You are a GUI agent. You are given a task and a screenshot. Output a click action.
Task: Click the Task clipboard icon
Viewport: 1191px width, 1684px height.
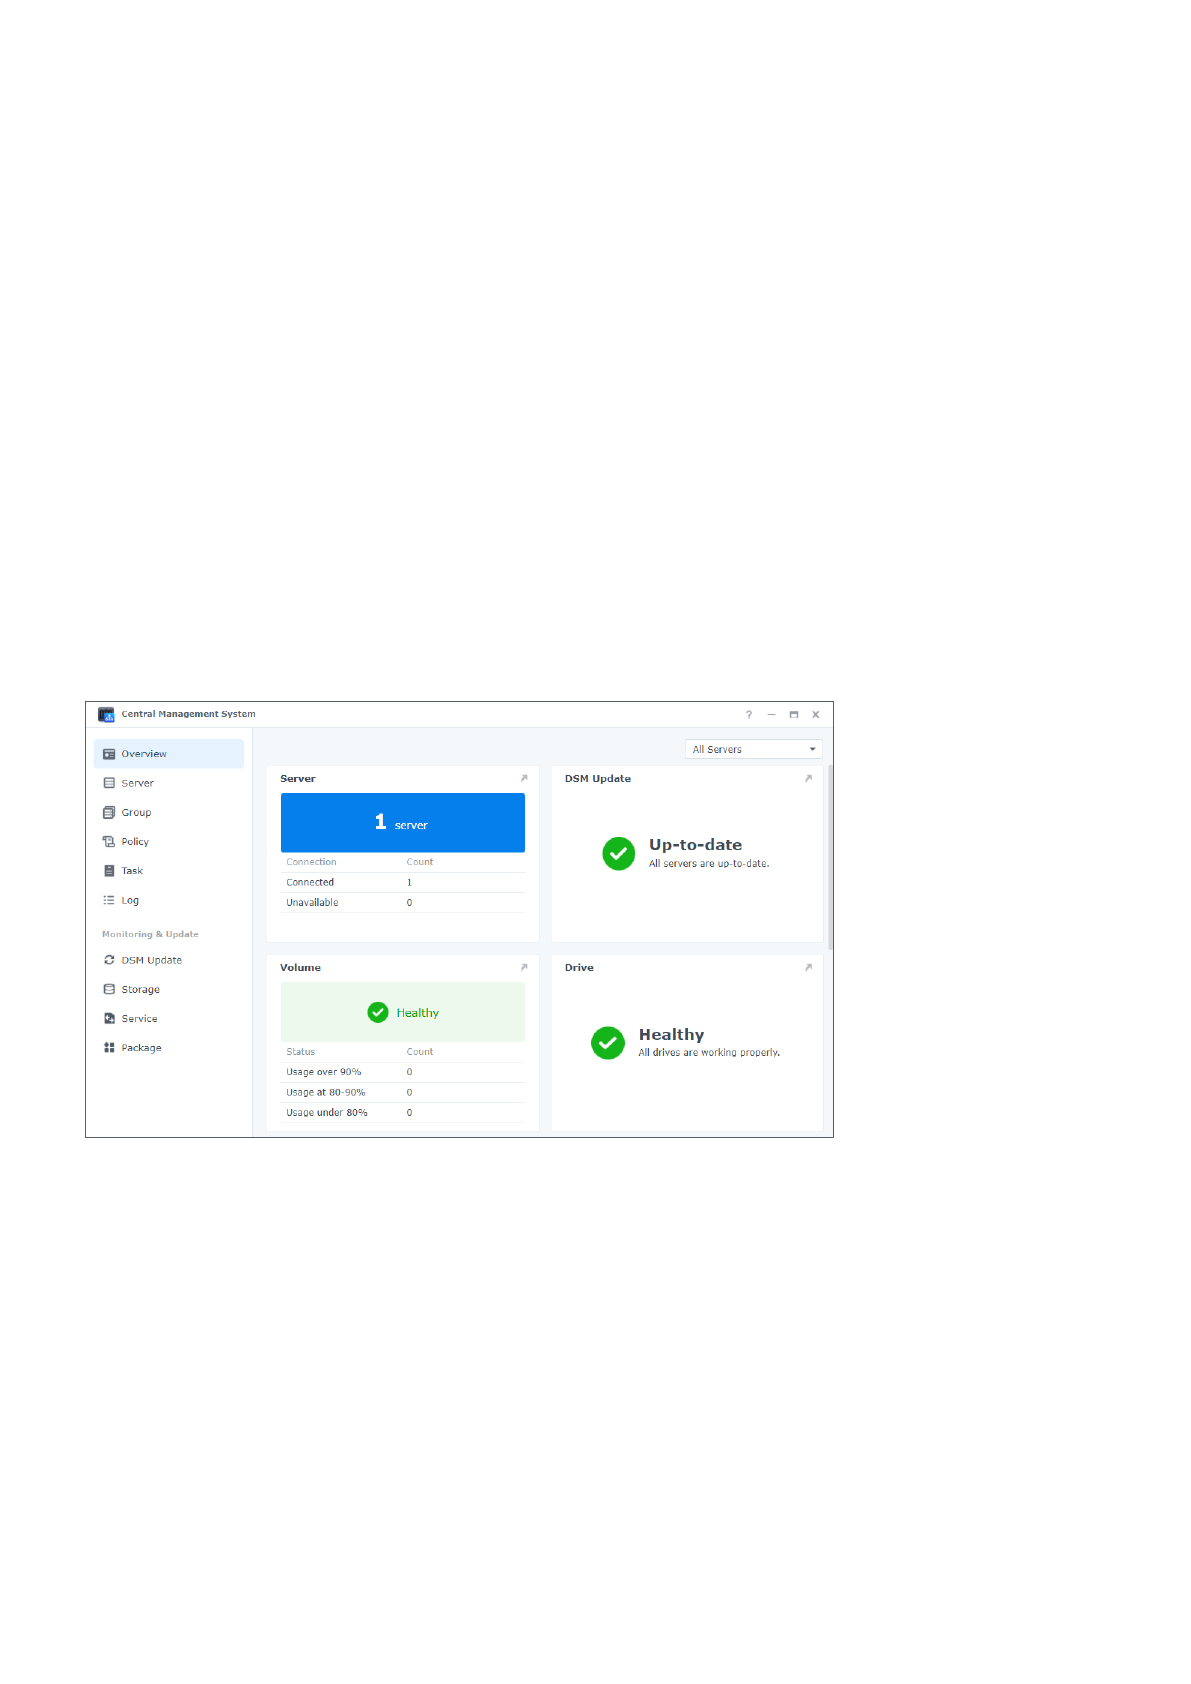pos(109,871)
